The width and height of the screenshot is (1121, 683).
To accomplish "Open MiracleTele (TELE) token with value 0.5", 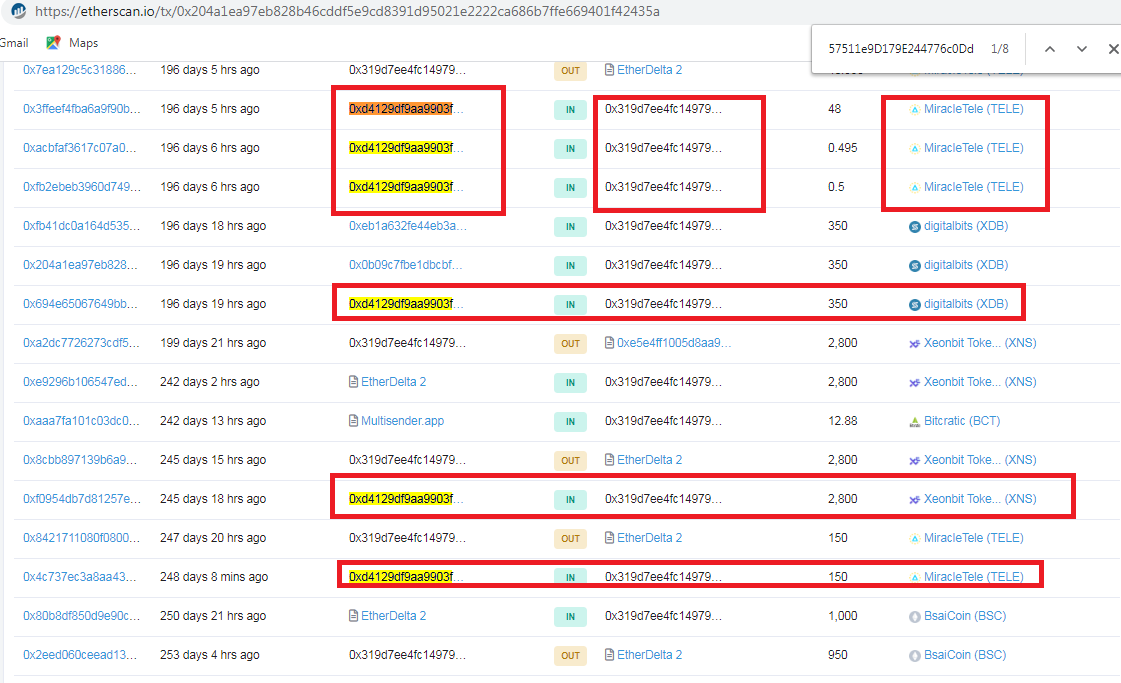I will point(973,187).
